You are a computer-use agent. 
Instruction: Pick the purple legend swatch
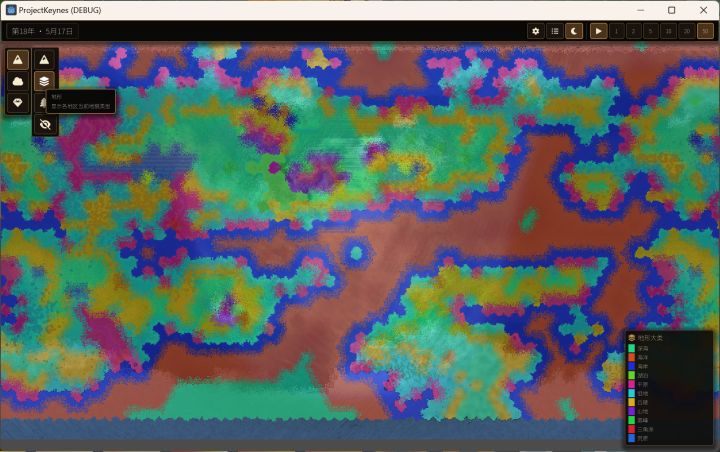(x=631, y=411)
